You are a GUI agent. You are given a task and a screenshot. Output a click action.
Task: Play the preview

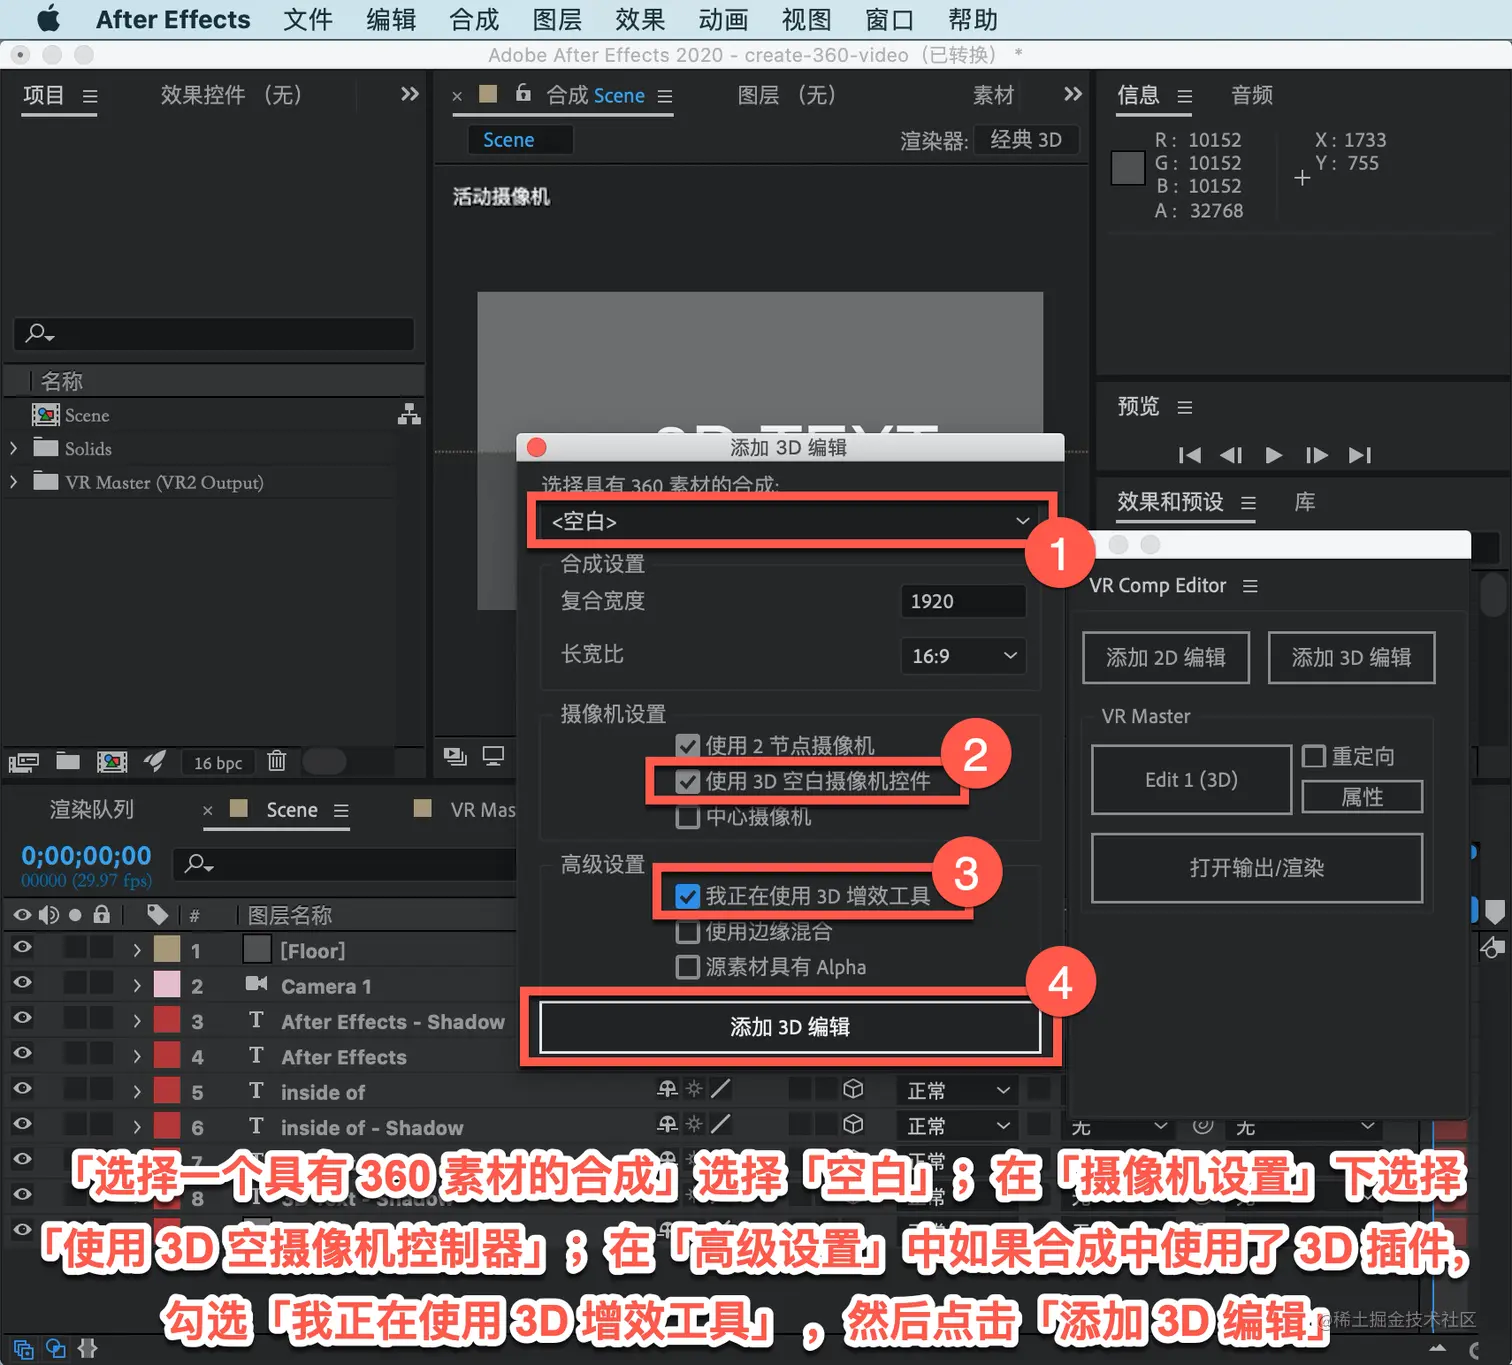1274,455
